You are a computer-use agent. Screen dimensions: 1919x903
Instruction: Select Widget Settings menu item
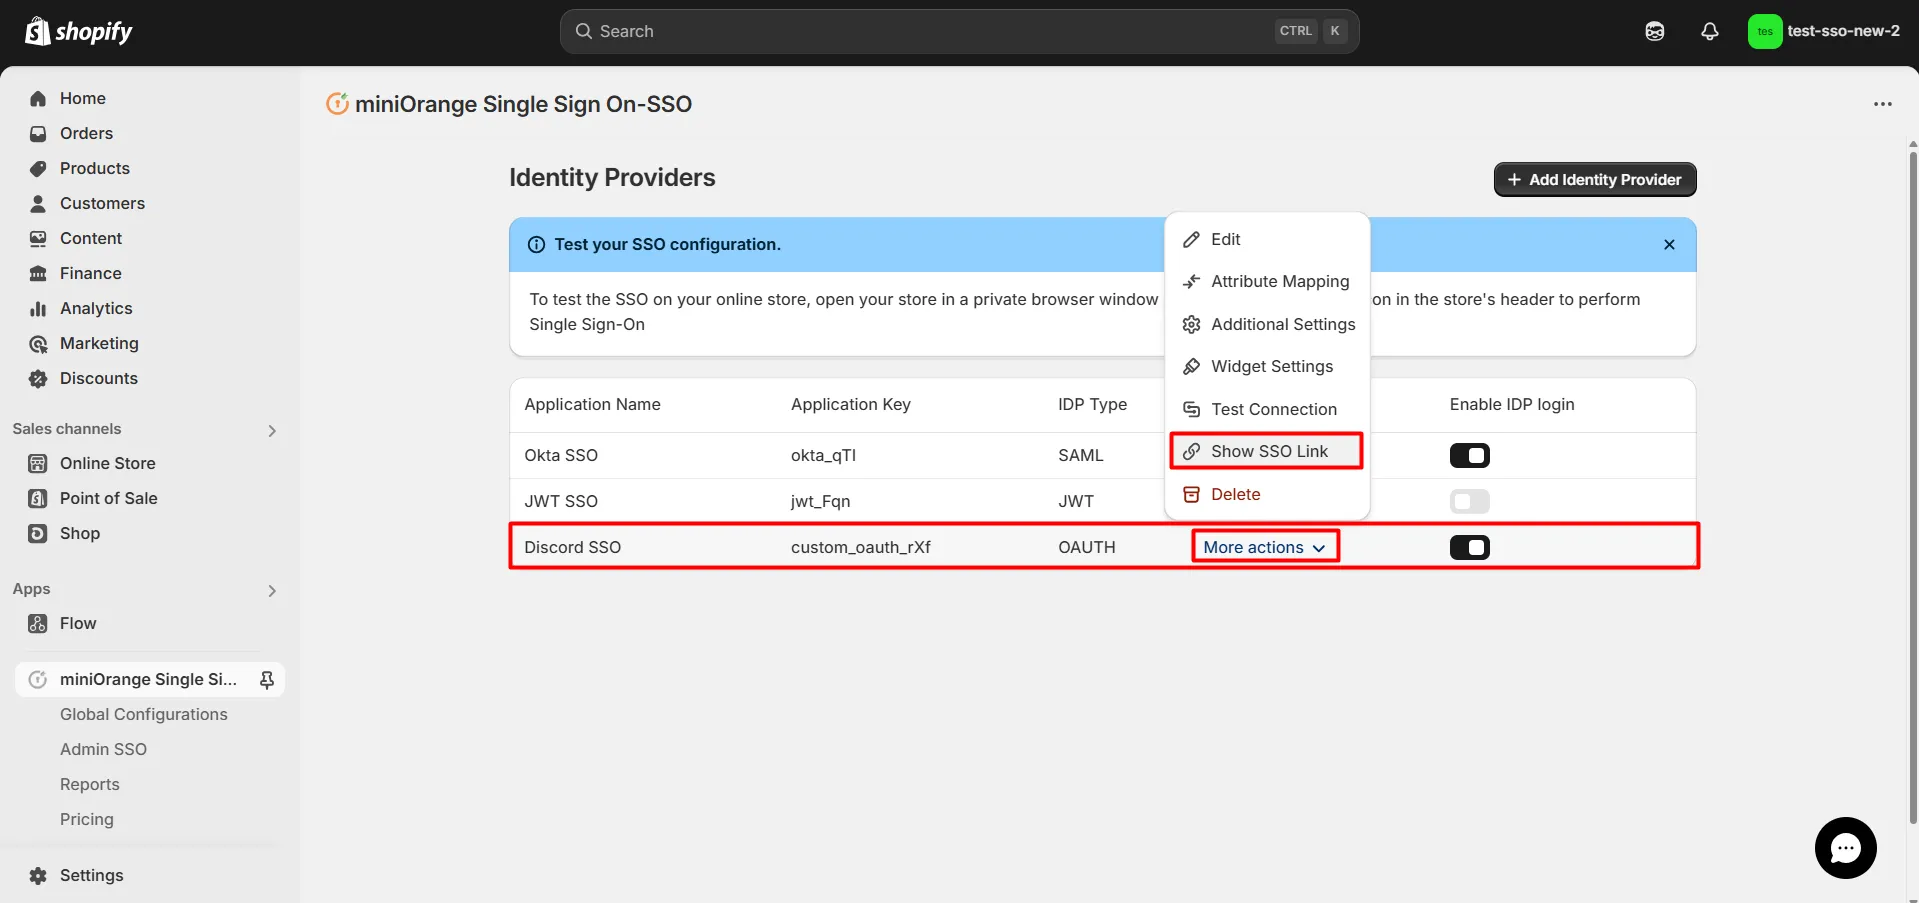1267,367
